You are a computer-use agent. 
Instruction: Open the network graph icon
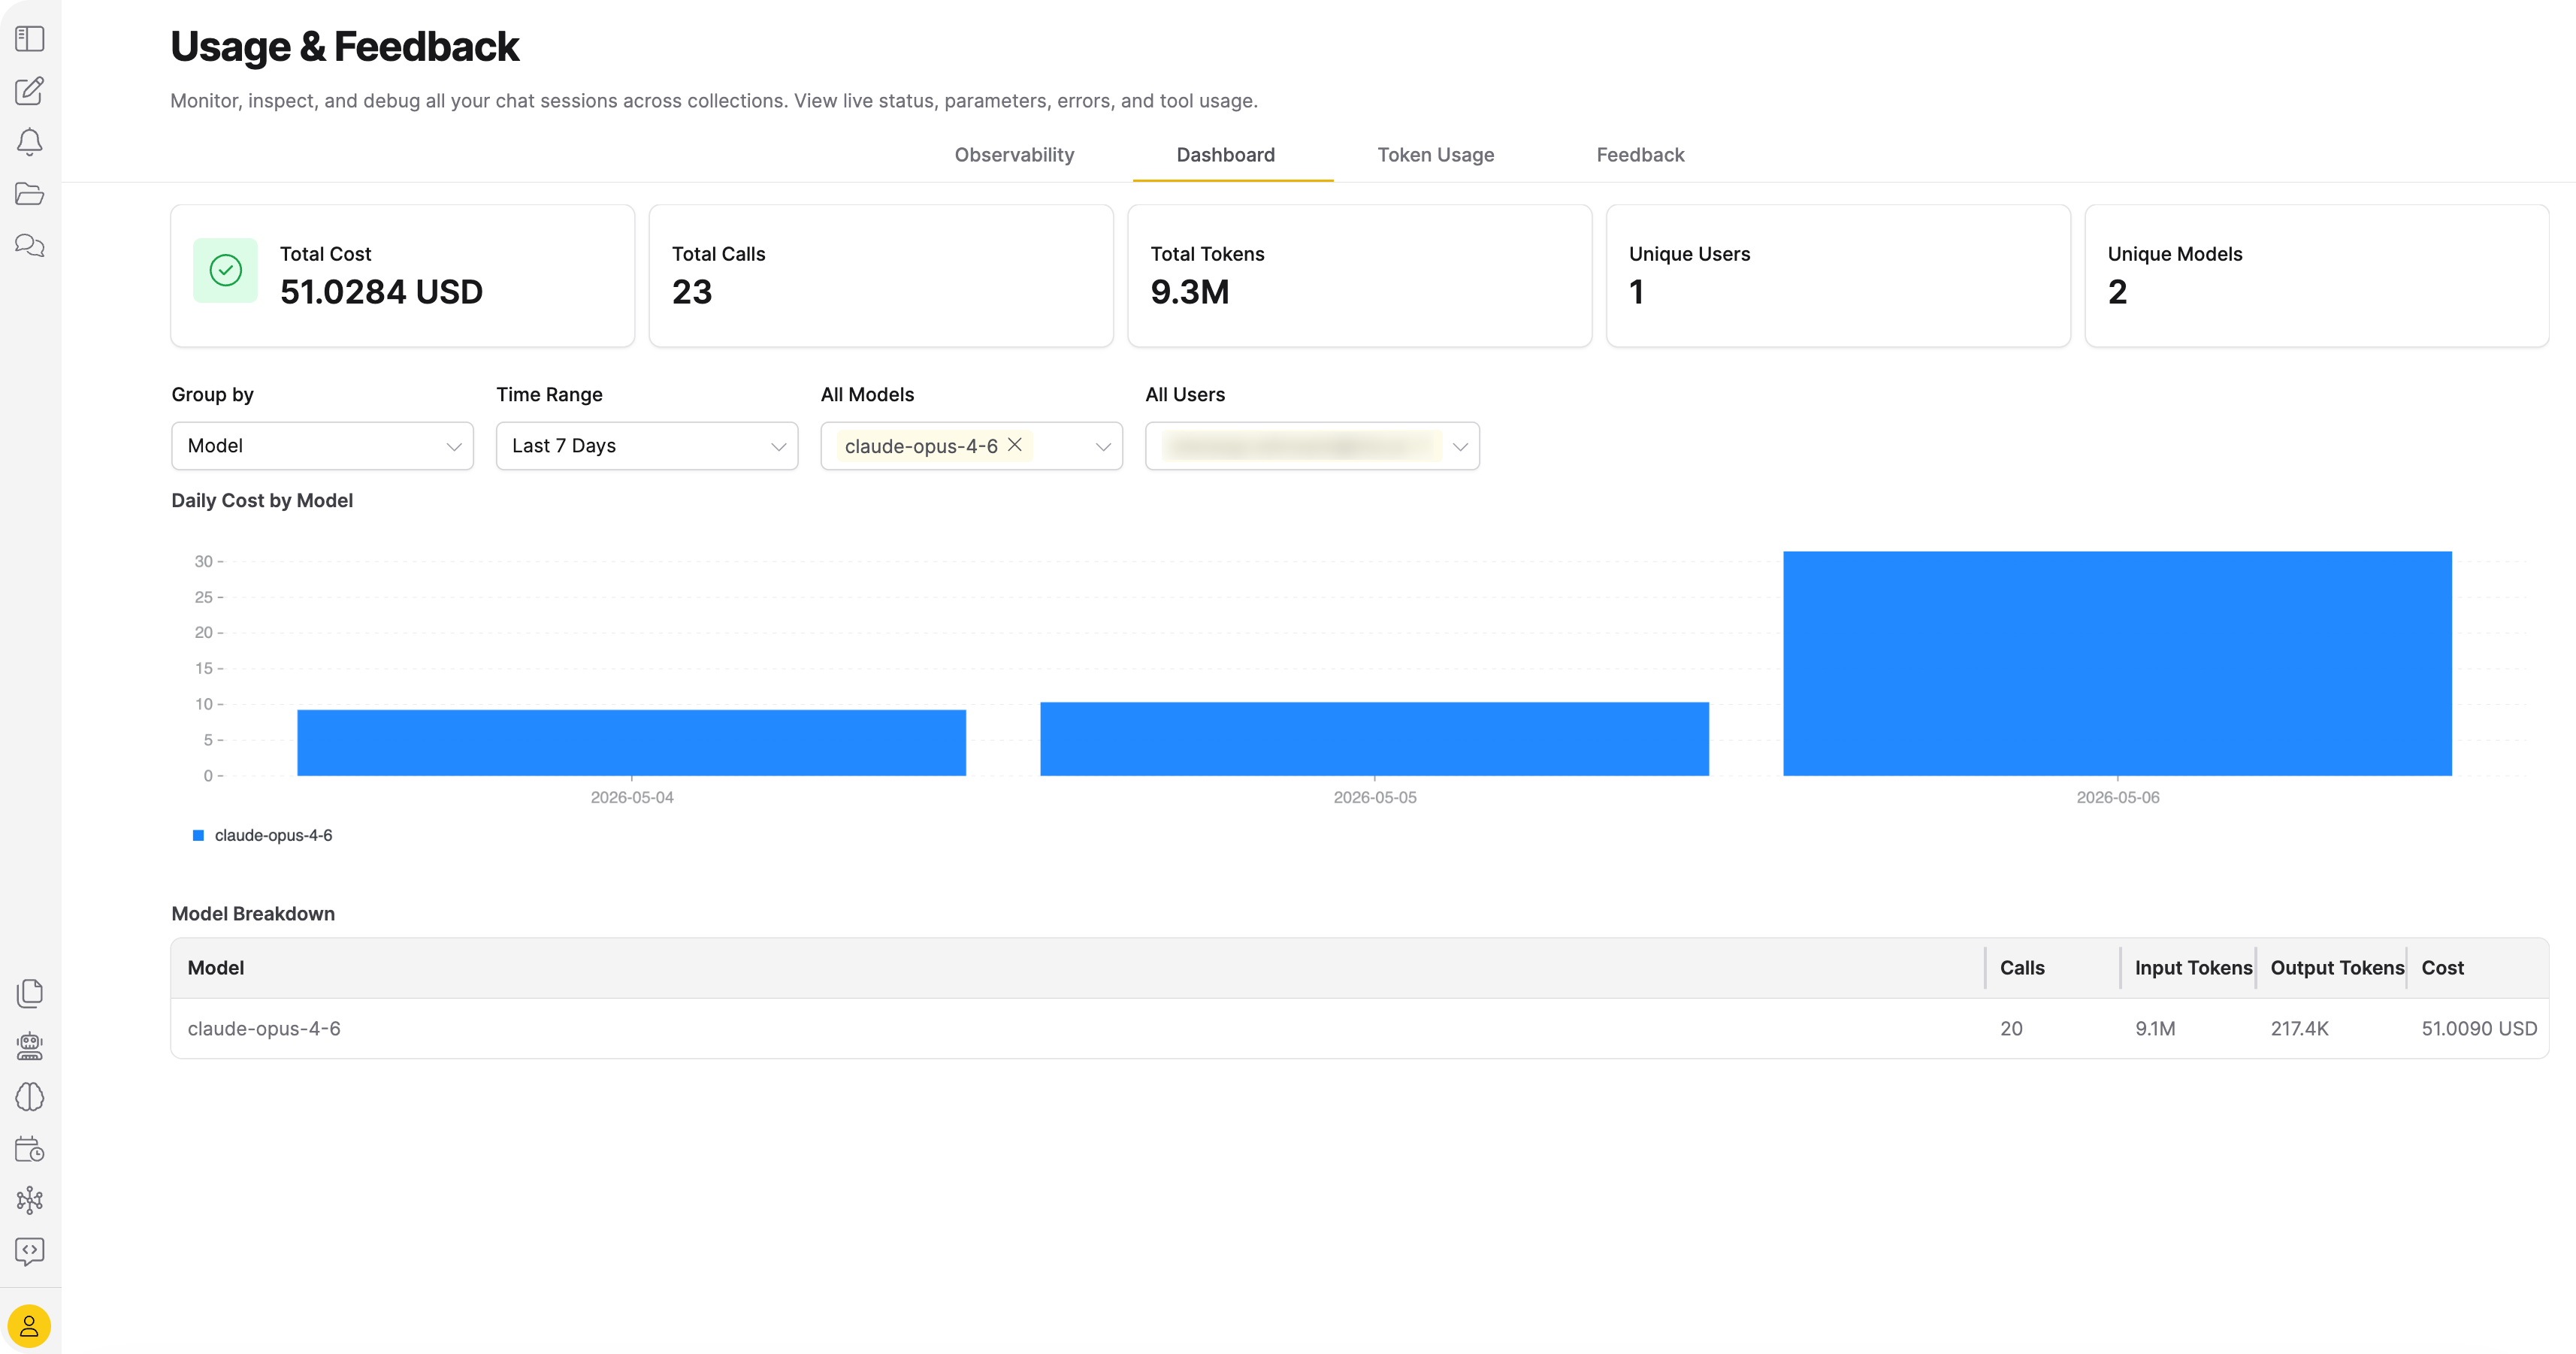(x=30, y=1200)
